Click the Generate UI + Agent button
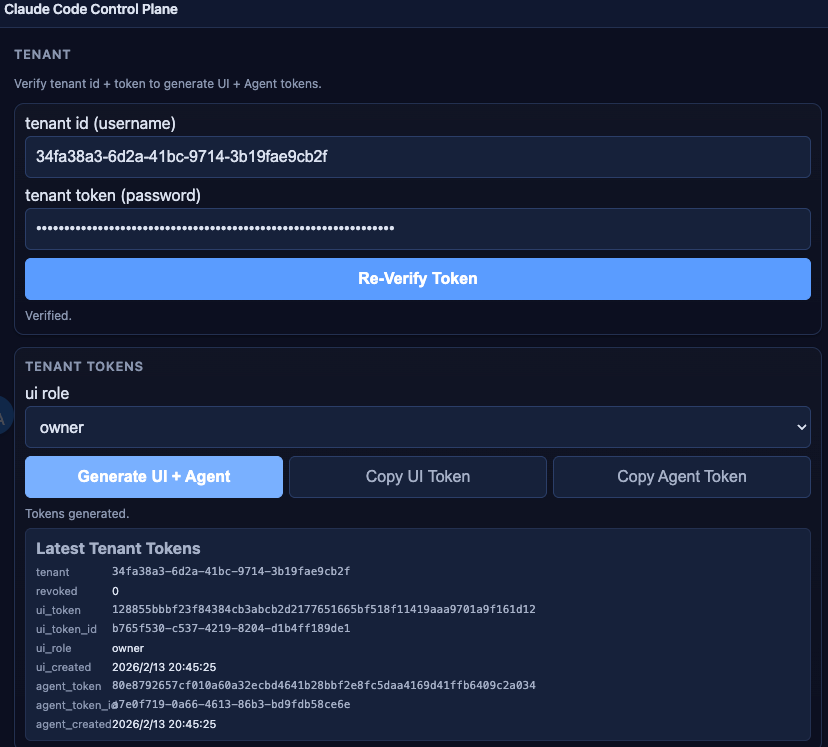This screenshot has width=828, height=747. point(154,477)
